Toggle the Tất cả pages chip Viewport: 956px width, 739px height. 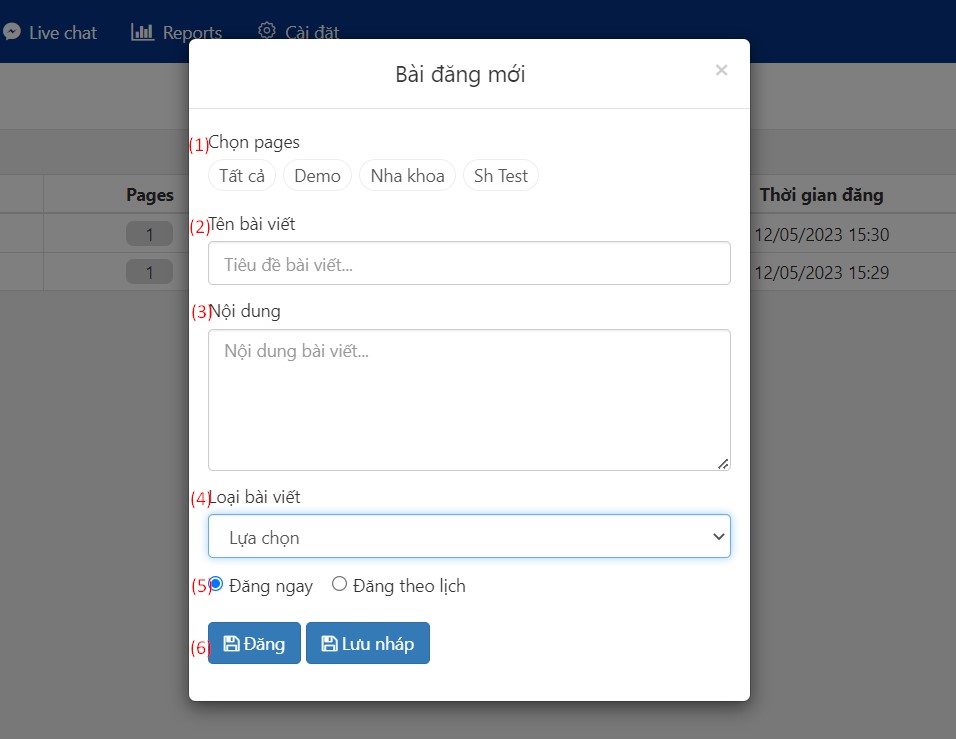point(242,176)
